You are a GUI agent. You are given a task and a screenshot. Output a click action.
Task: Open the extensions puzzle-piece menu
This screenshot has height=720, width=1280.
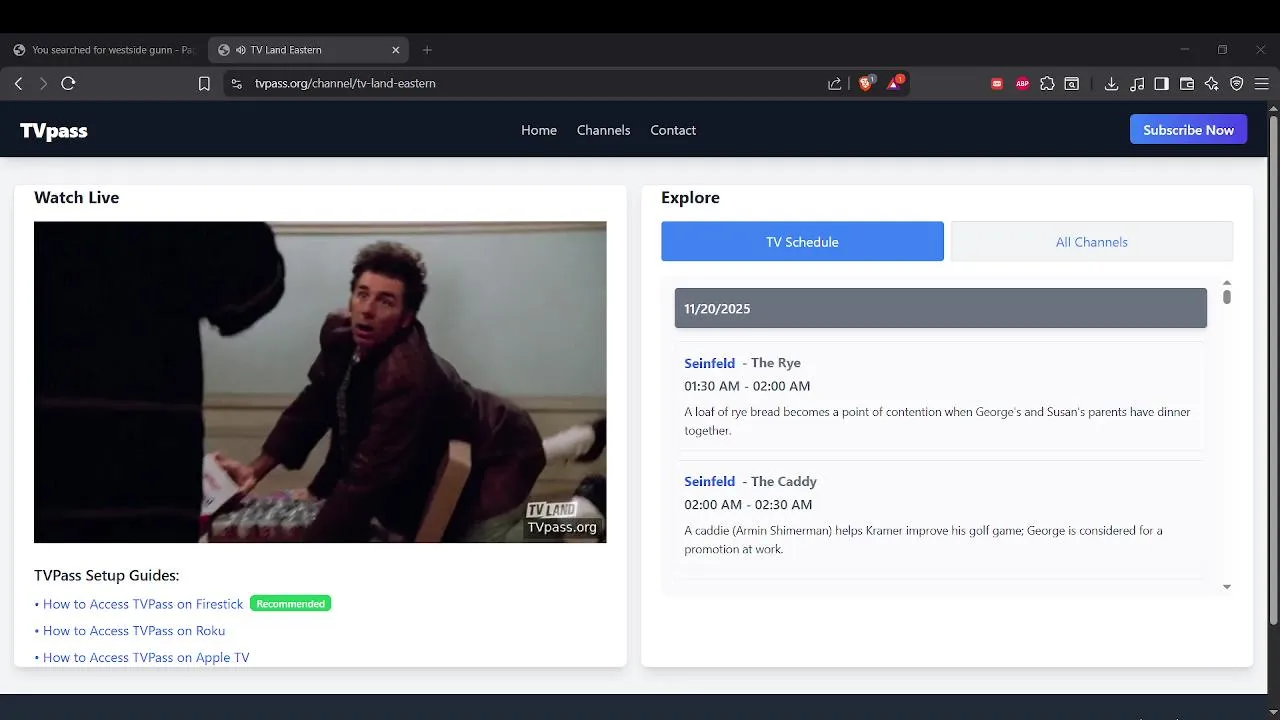click(1047, 84)
